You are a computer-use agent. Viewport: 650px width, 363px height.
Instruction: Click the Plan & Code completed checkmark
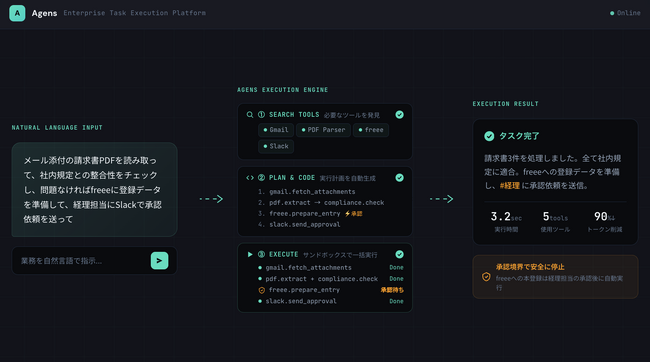[x=399, y=178]
